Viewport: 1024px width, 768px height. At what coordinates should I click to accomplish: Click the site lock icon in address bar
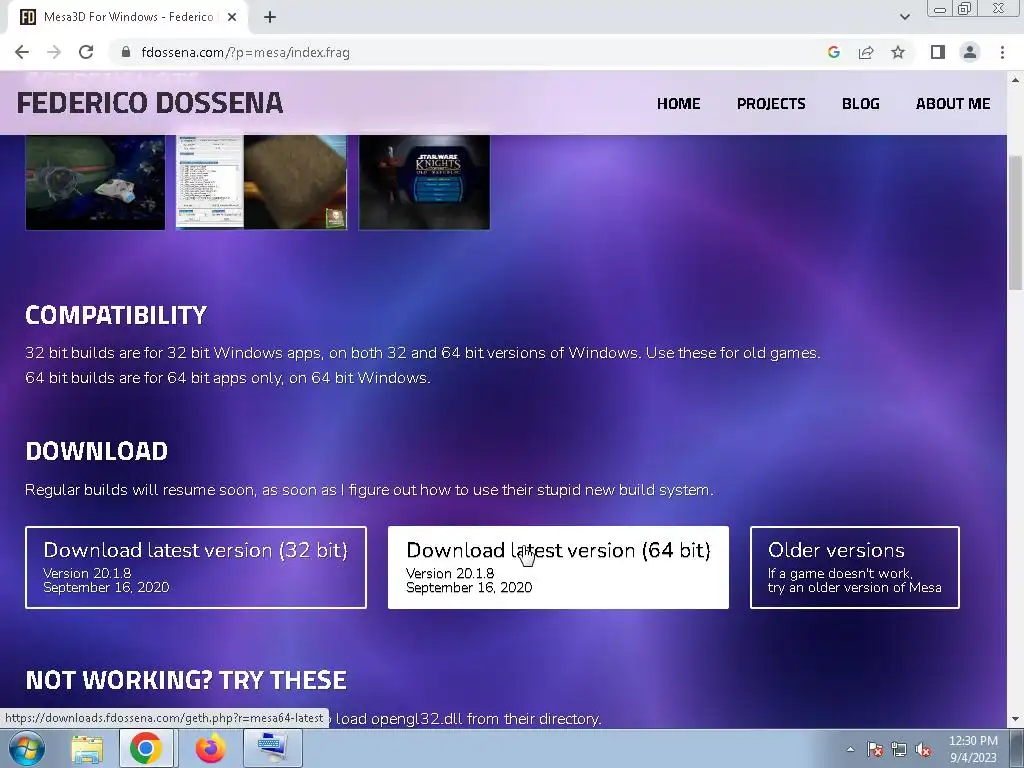[x=126, y=52]
